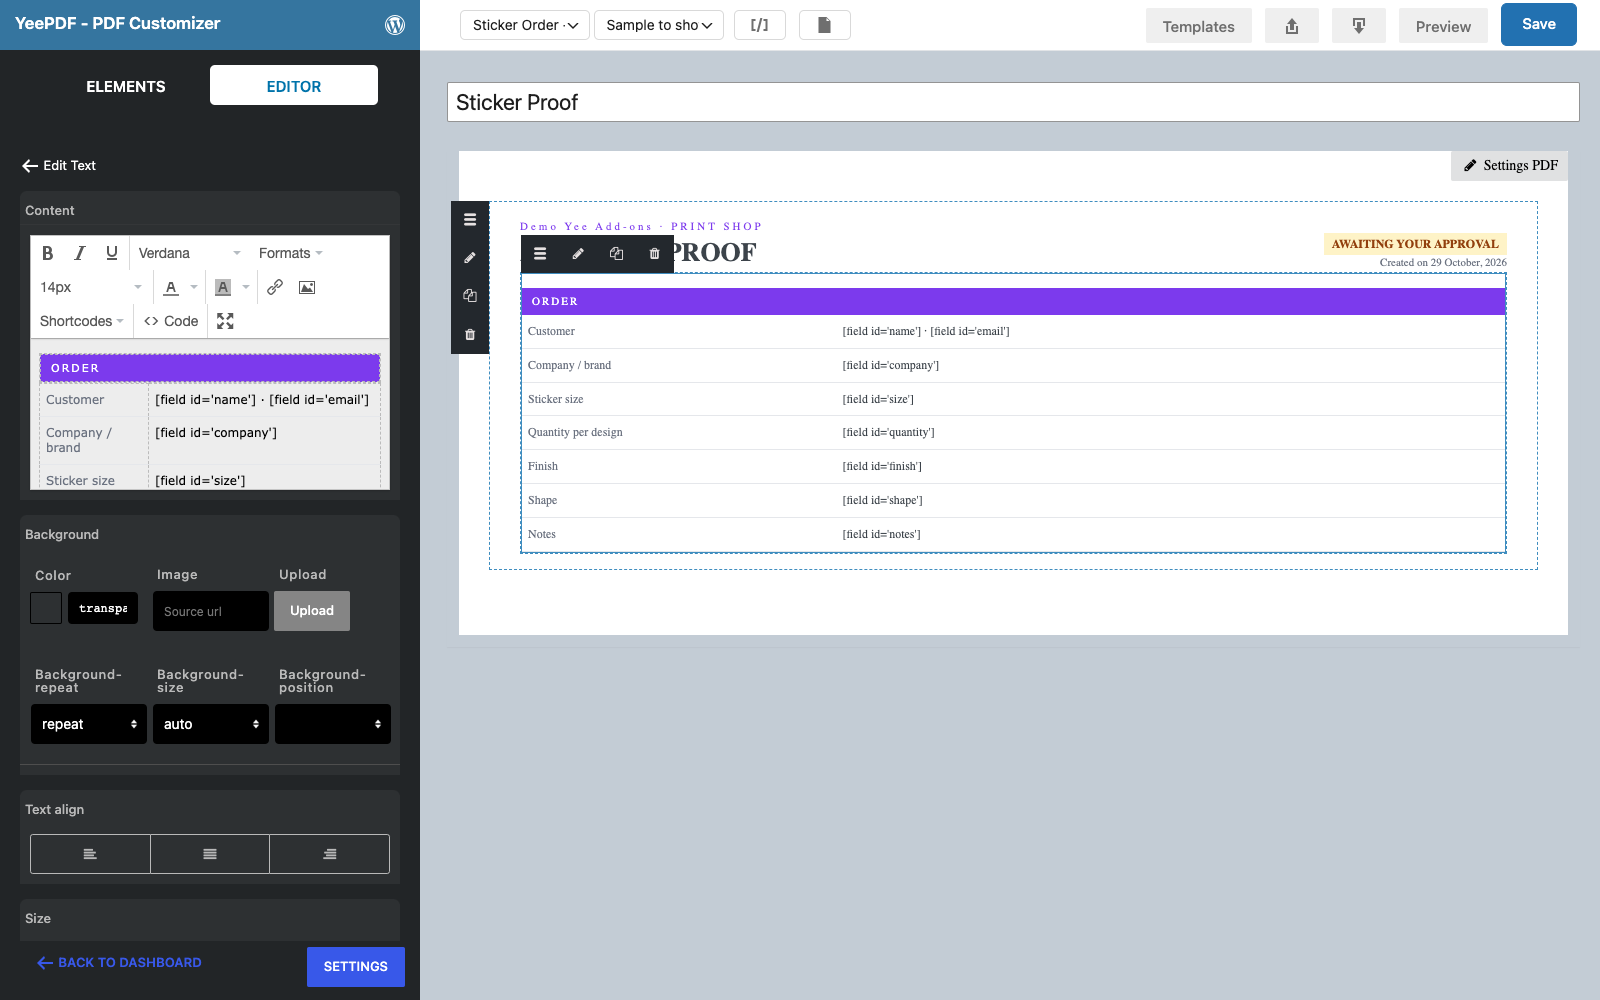1600x1000 pixels.
Task: Open the Background-repeat select
Action: 89,724
